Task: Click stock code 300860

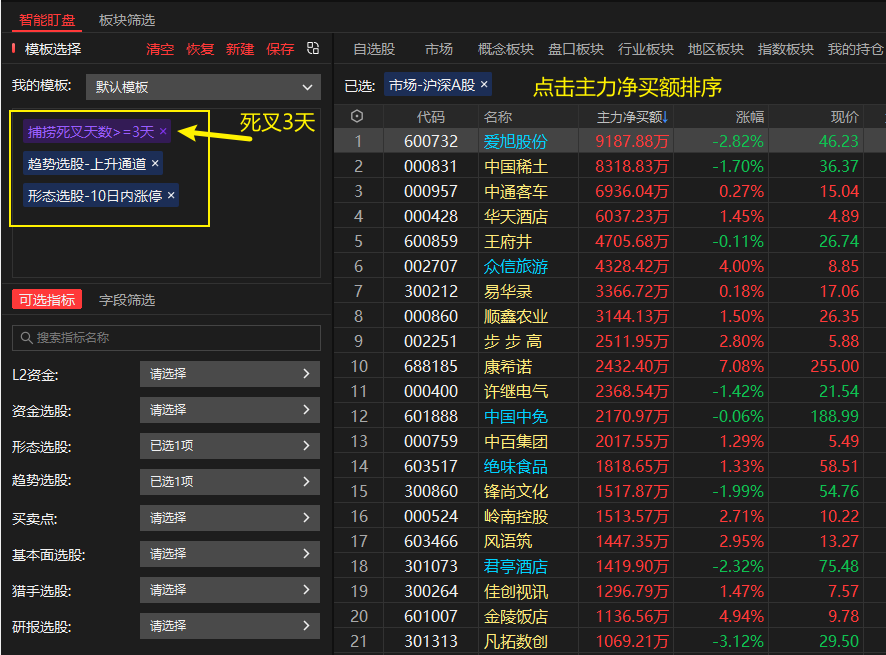Action: tap(431, 491)
